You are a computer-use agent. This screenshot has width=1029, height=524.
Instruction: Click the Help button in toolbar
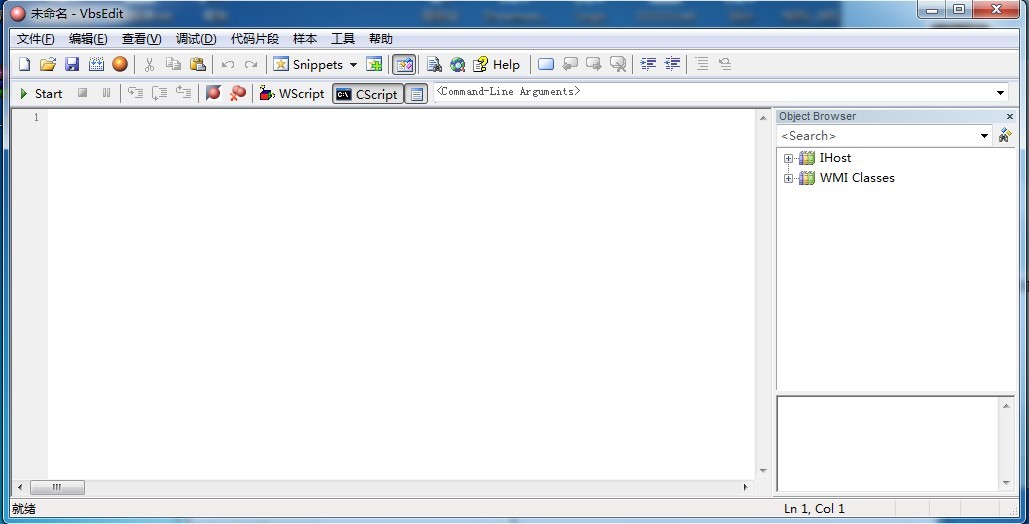pos(497,64)
